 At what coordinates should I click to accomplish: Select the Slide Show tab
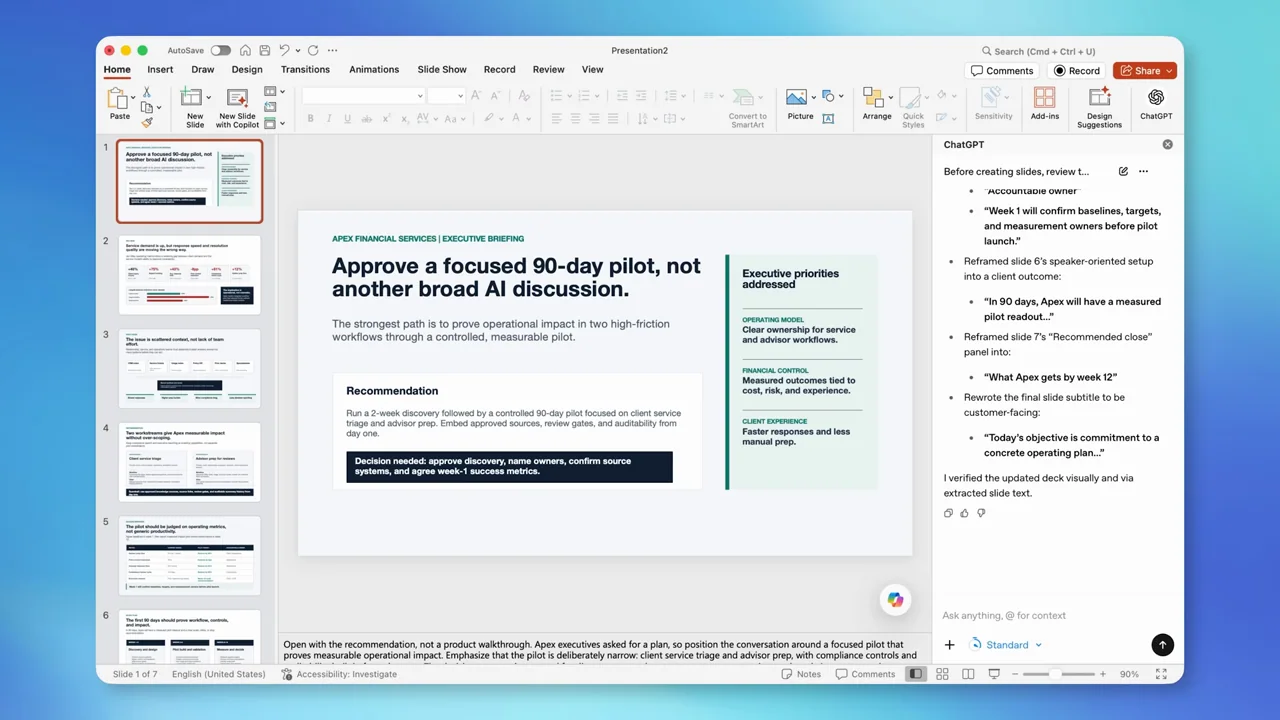442,70
